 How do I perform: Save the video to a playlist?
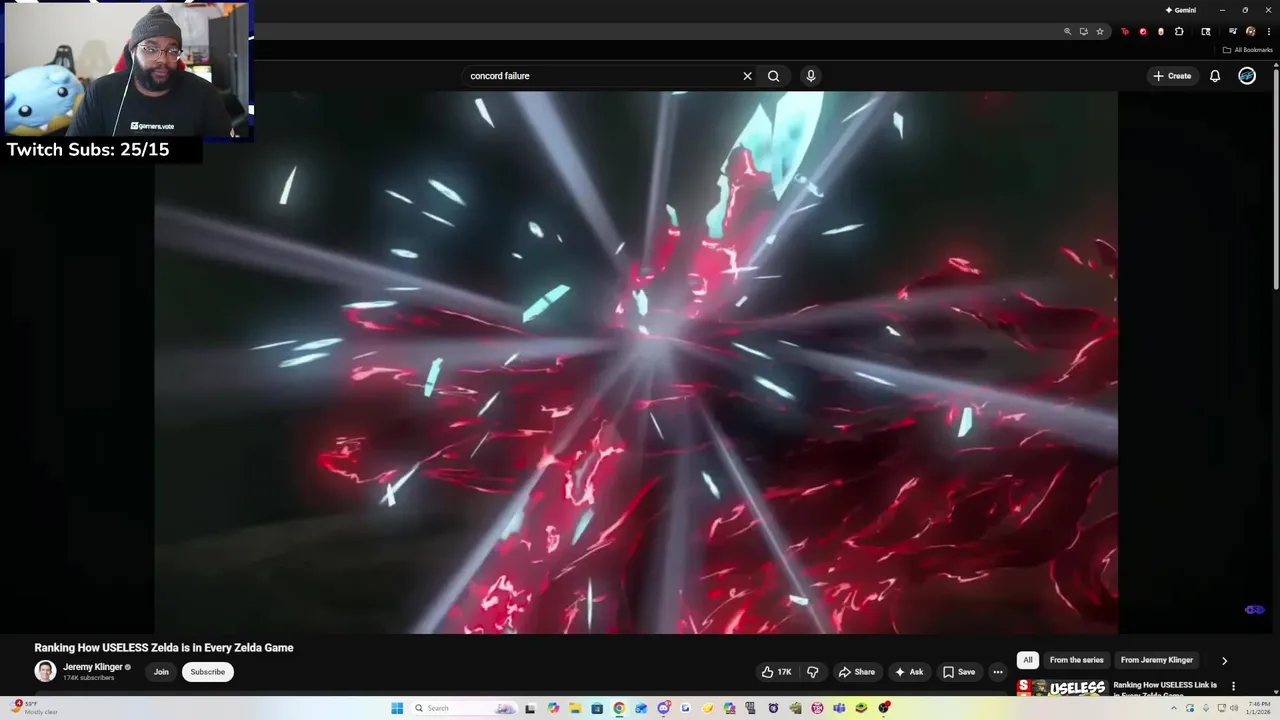click(959, 672)
